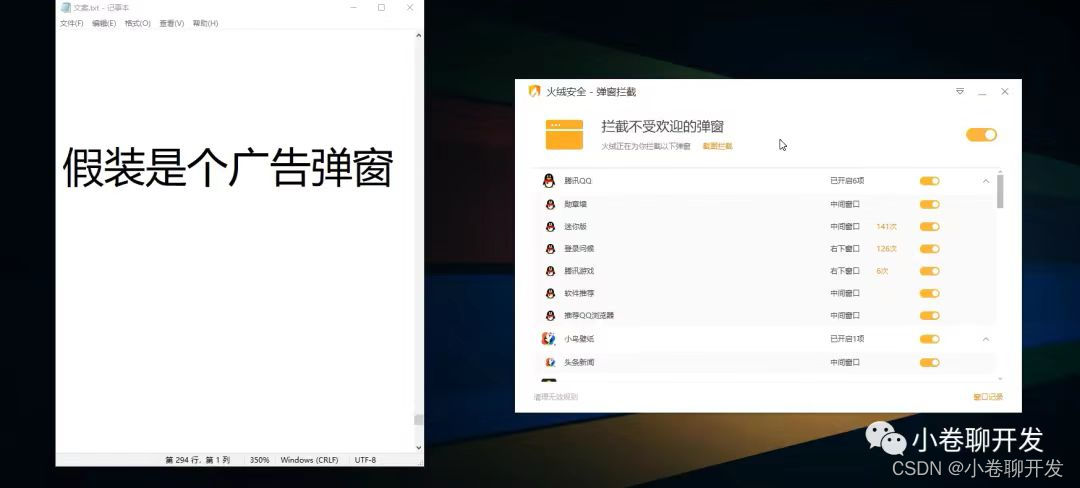Screen dimensions: 1080x488
Task: Click the 141次 block count
Action: pyautogui.click(x=886, y=226)
